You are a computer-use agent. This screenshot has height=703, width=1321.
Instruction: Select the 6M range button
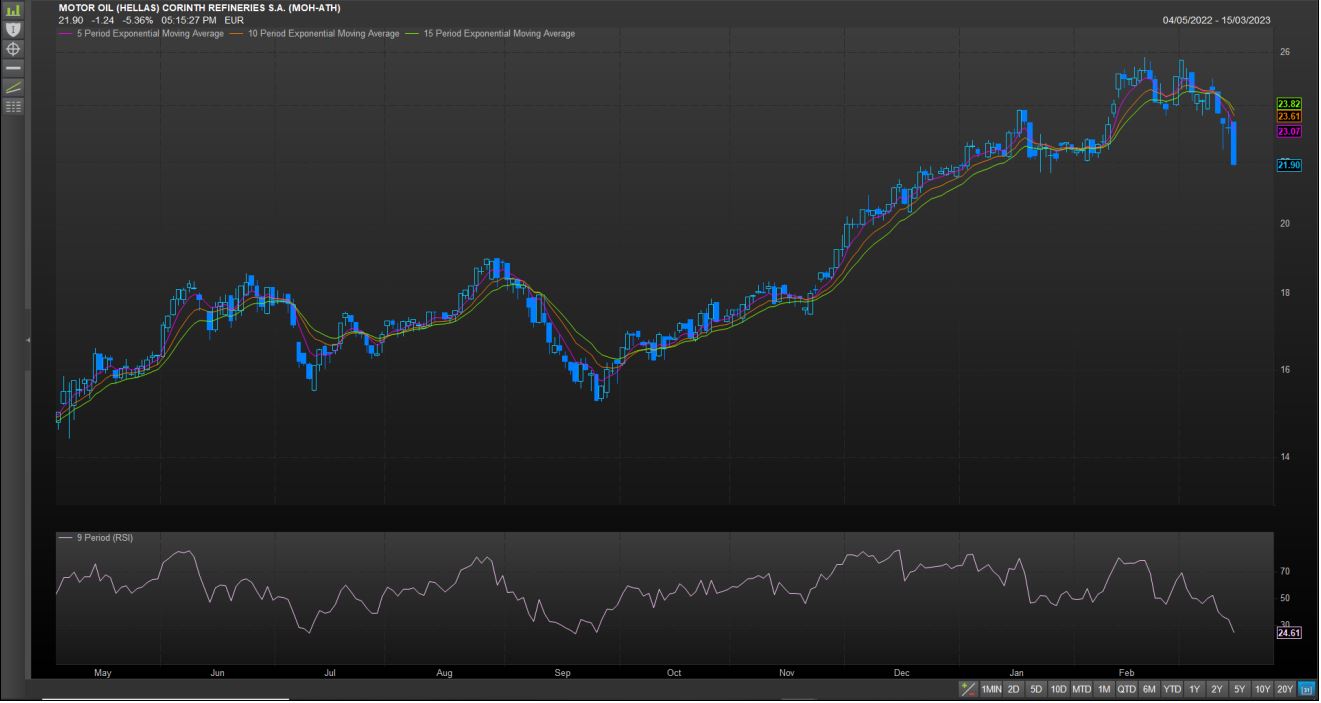[1149, 689]
